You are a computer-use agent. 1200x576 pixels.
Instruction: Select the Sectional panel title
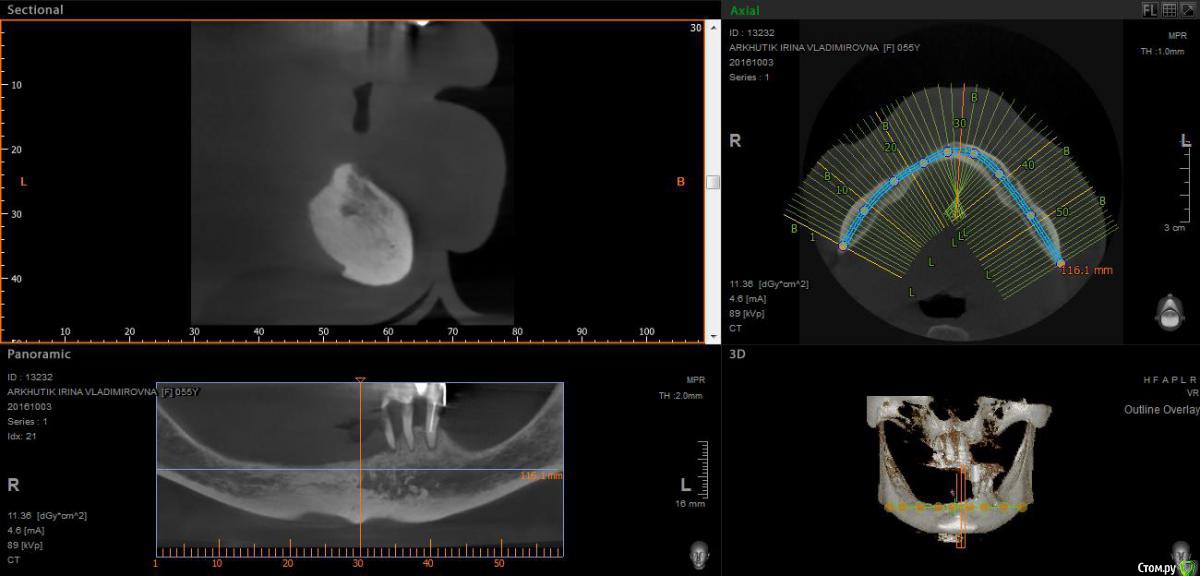click(36, 10)
